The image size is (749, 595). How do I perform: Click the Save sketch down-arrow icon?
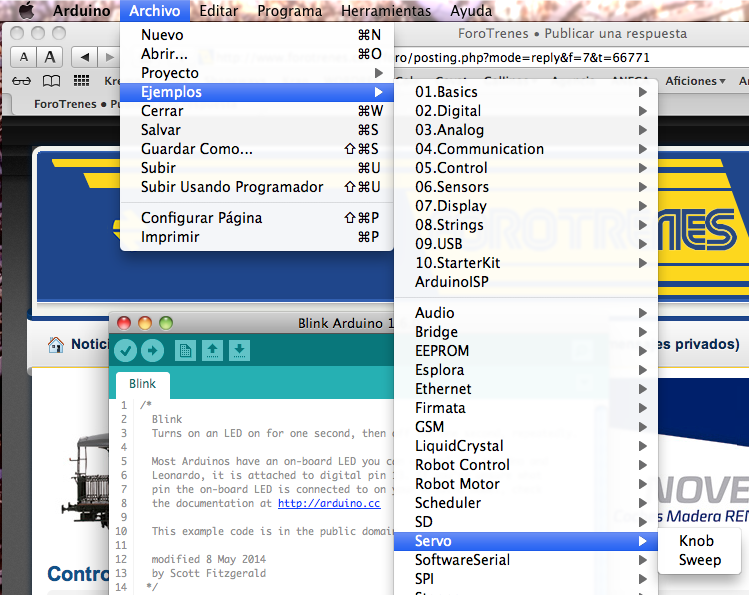pyautogui.click(x=240, y=351)
